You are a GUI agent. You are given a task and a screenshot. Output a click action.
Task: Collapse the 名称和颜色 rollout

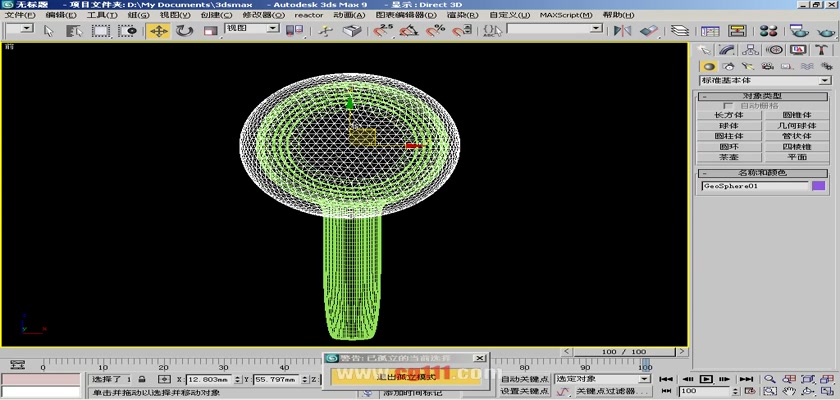[763, 173]
